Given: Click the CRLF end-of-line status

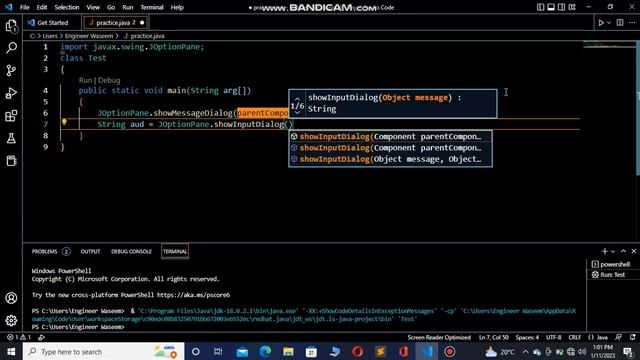Looking at the screenshot, I should (575, 338).
